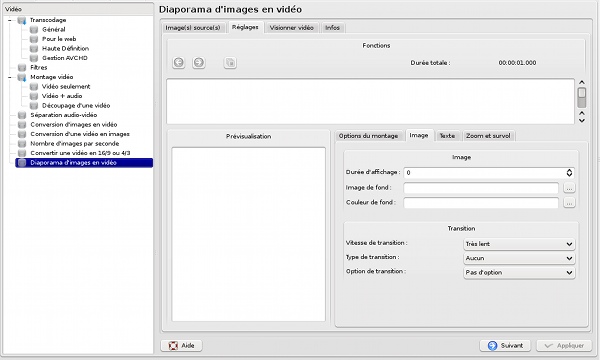Viewport: 600px width, 360px height.
Task: Open the Infos tab
Action: click(x=333, y=28)
